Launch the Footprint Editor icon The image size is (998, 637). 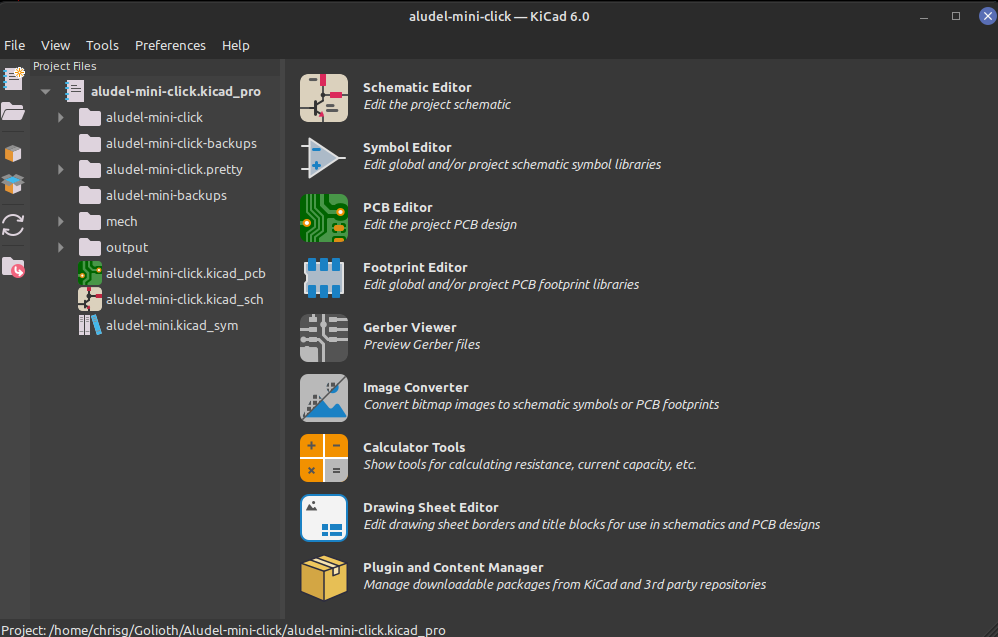click(x=324, y=278)
